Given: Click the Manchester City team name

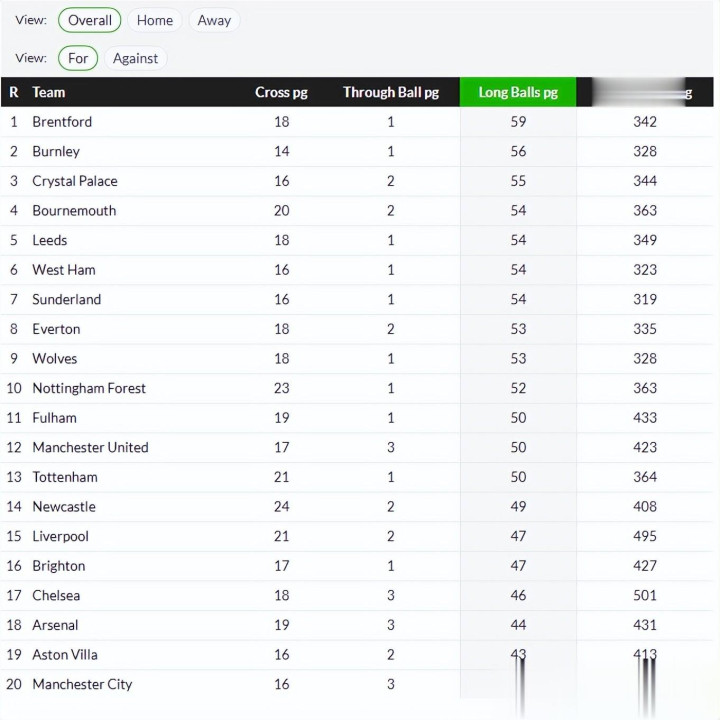Looking at the screenshot, I should (82, 684).
